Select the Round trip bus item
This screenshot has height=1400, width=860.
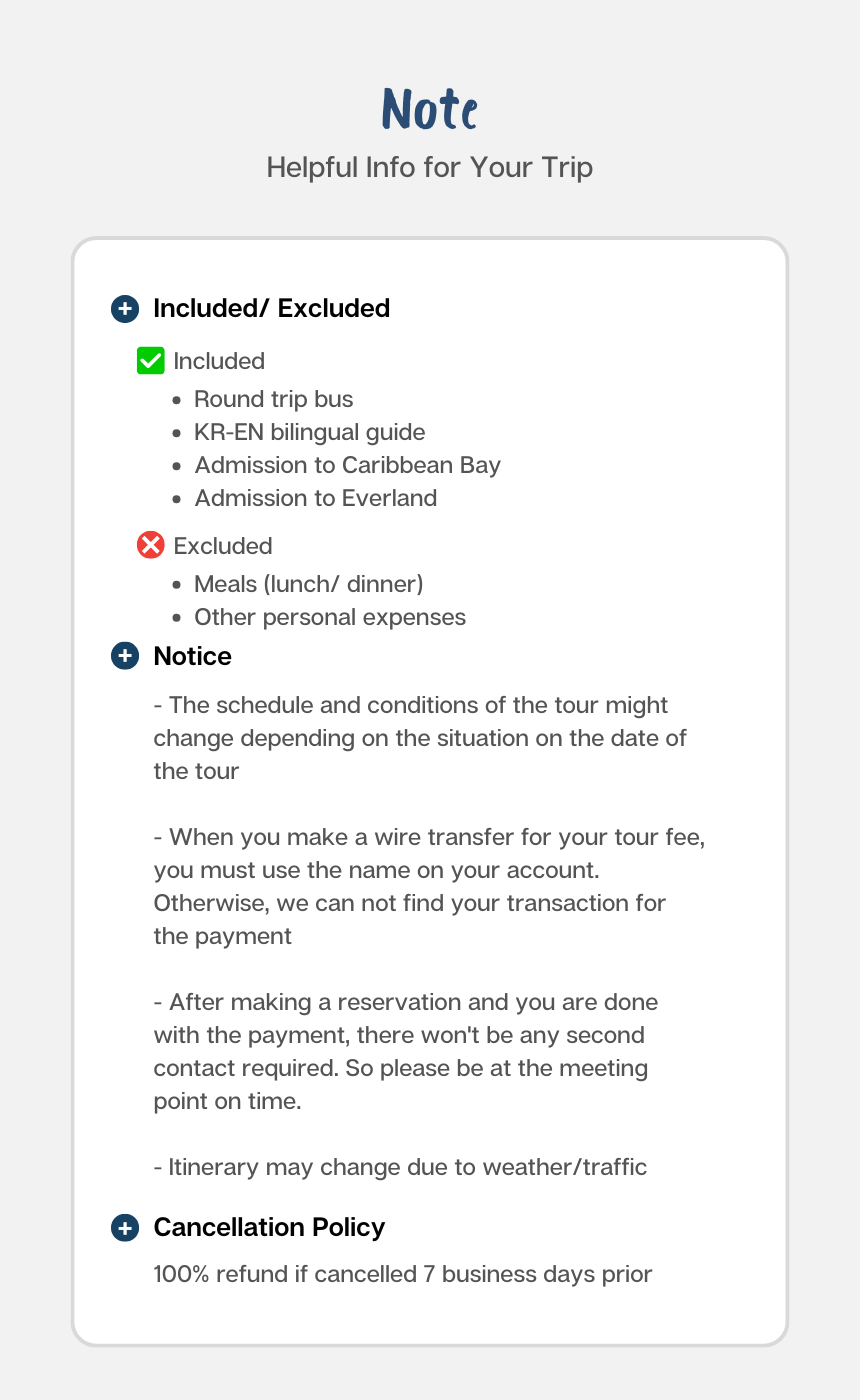click(273, 399)
